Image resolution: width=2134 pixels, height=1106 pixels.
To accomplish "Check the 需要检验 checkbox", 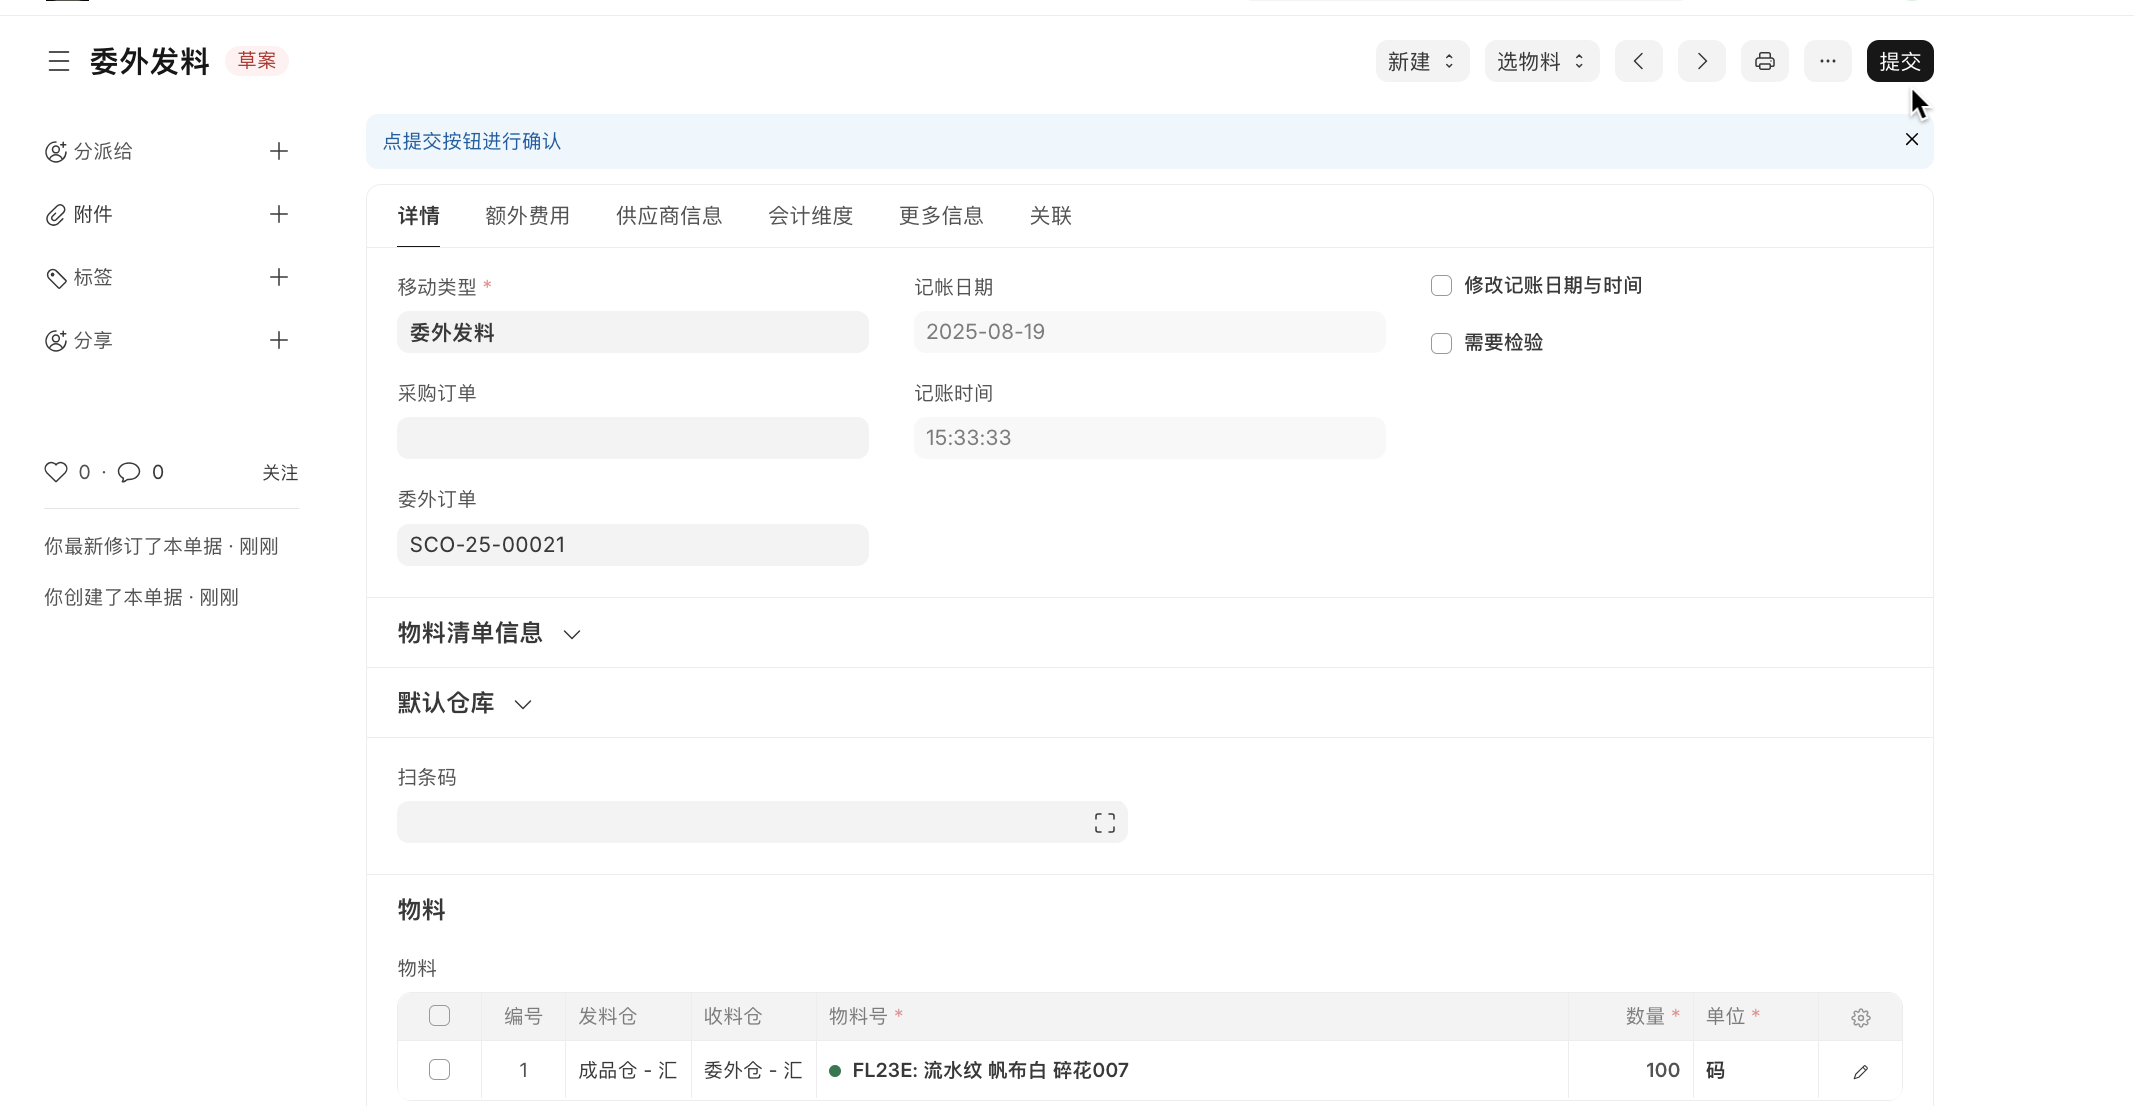I will coord(1441,343).
